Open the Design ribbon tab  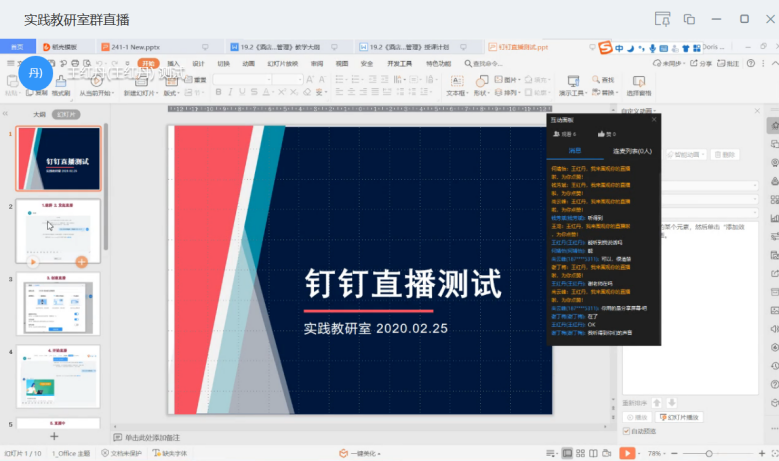click(198, 64)
